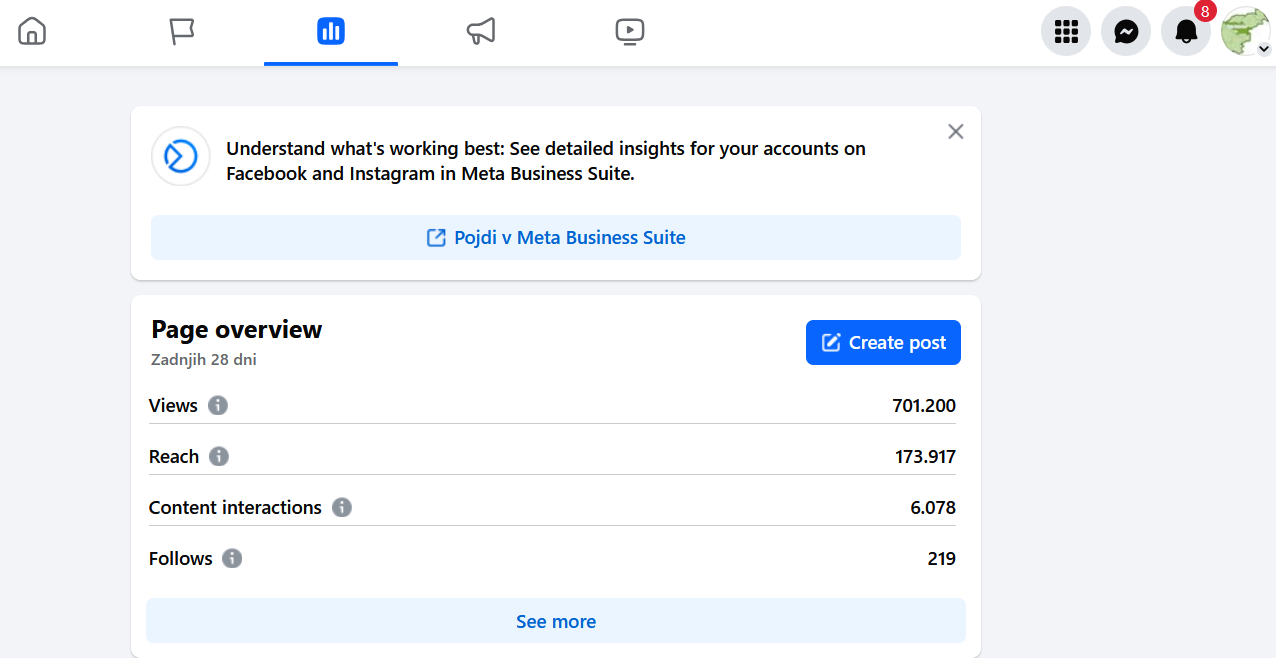Click the Understand what's working best text
The width and height of the screenshot is (1276, 658).
pos(546,161)
